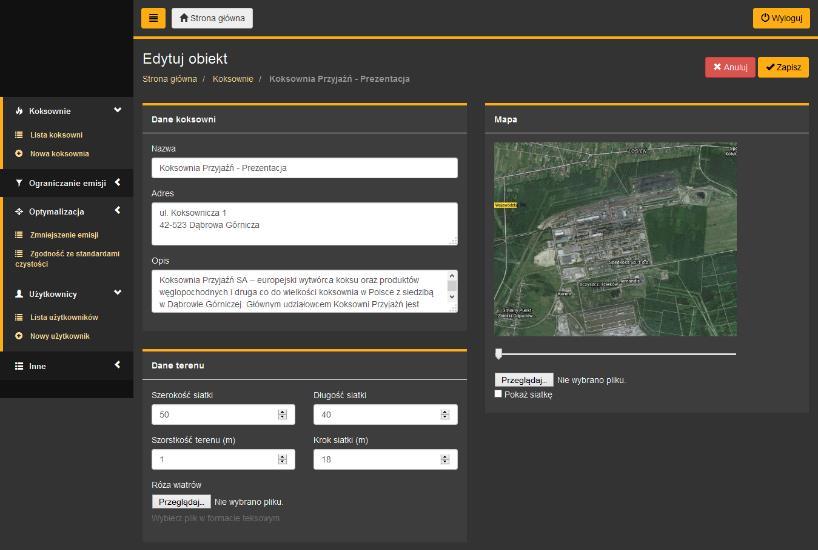Click list icon beside Lista użytkowników
The height and width of the screenshot is (550, 818).
(19, 317)
